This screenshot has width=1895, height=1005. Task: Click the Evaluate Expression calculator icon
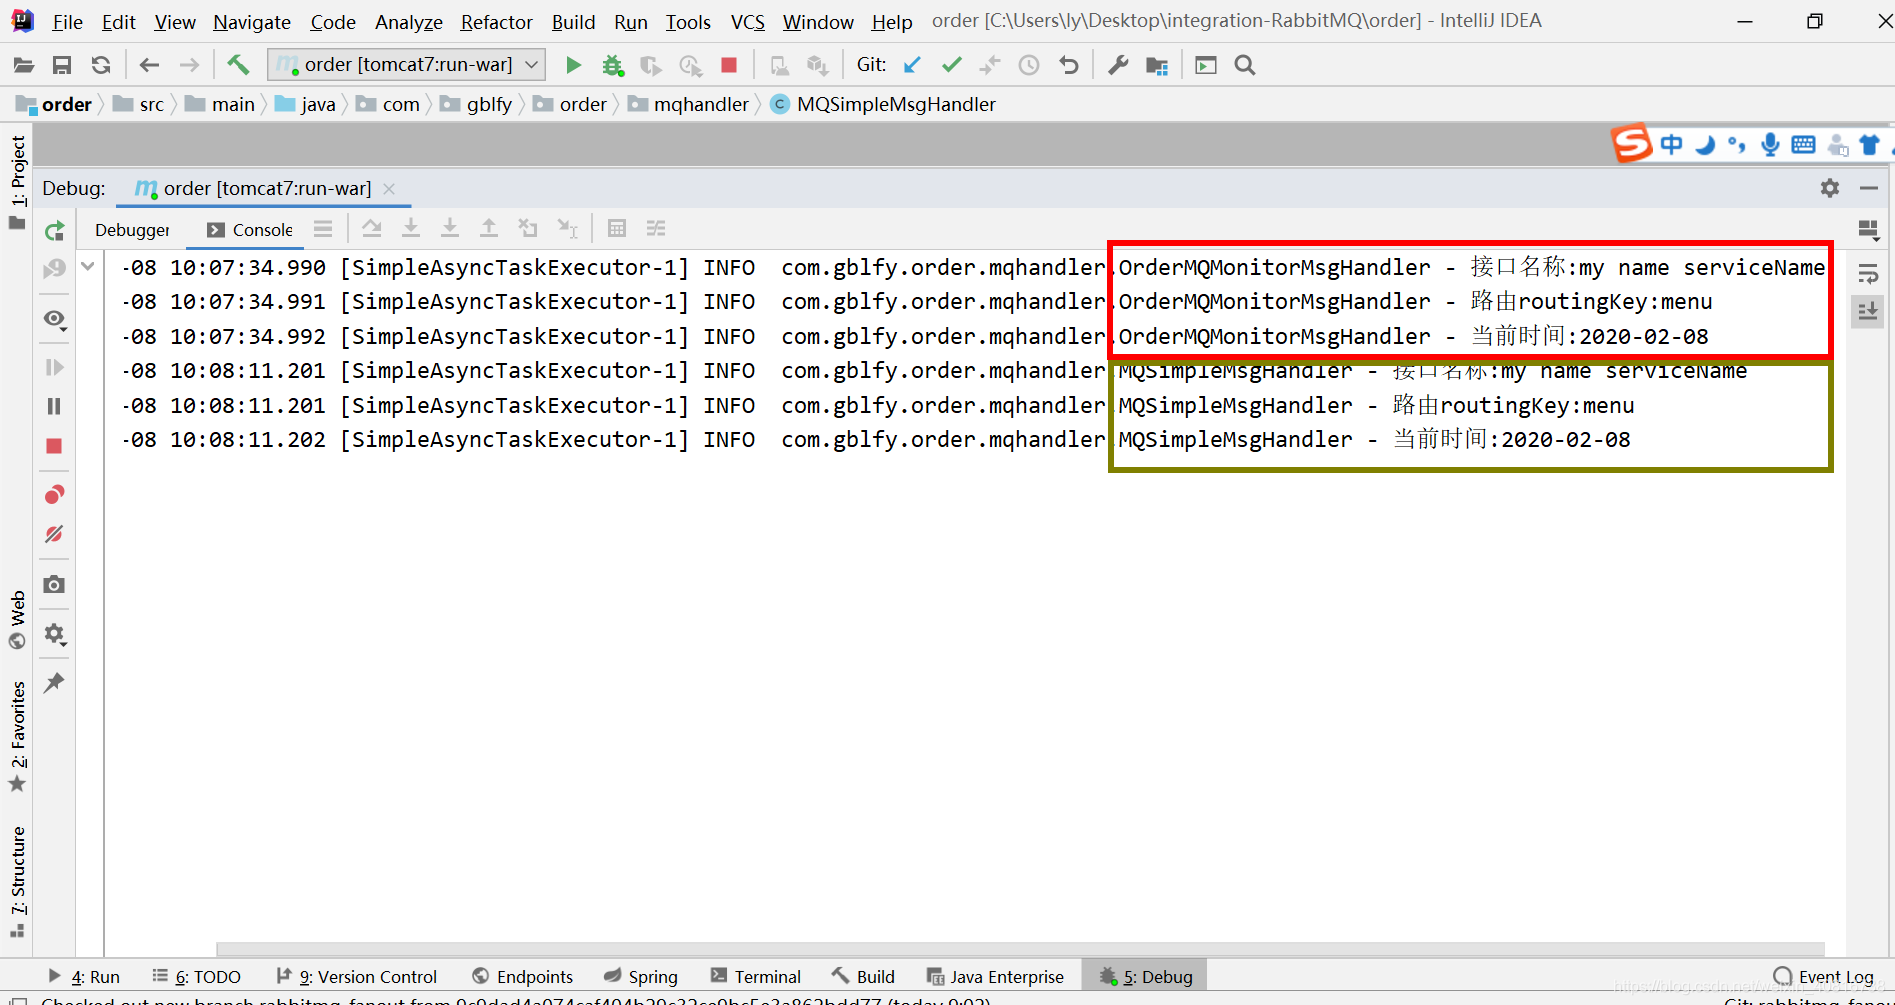(x=617, y=229)
